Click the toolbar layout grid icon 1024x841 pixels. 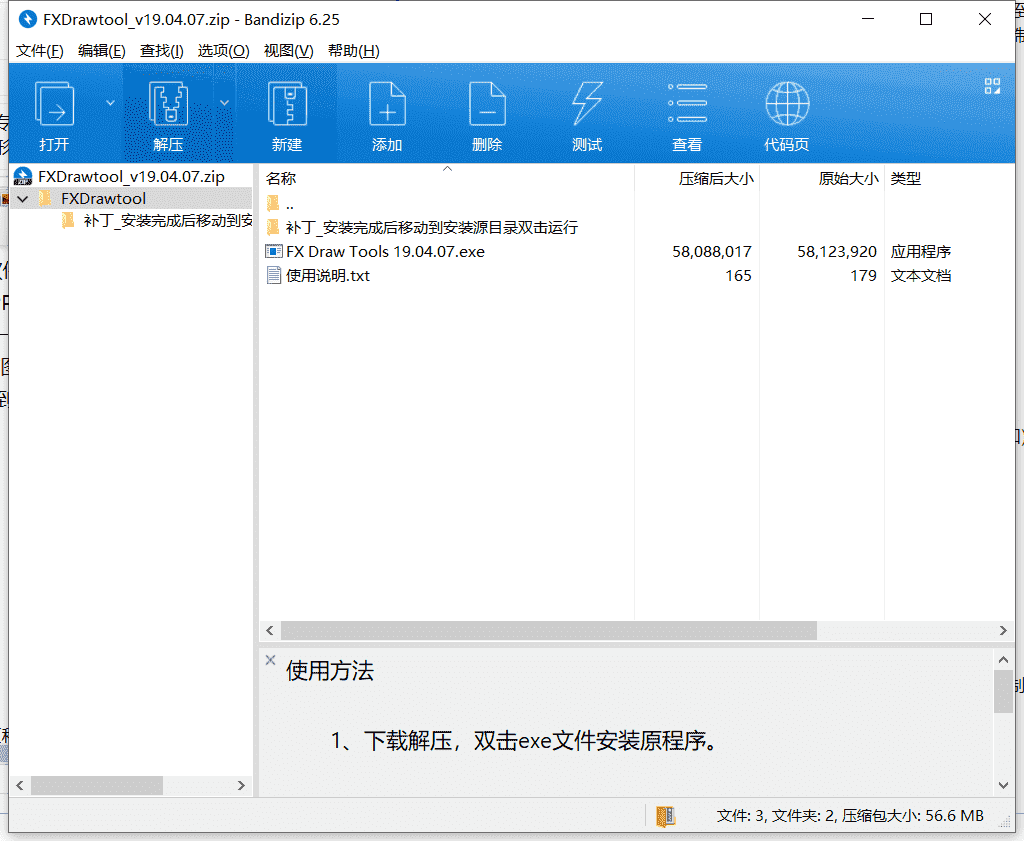[992, 86]
